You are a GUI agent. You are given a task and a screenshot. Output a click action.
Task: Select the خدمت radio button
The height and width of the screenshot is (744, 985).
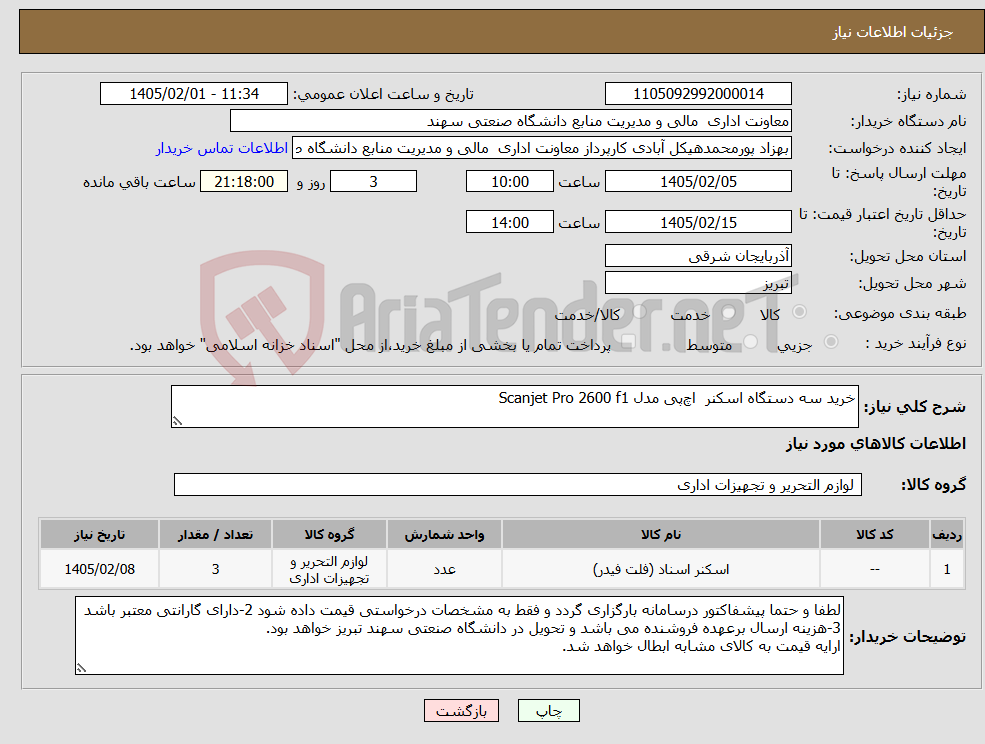click(729, 312)
